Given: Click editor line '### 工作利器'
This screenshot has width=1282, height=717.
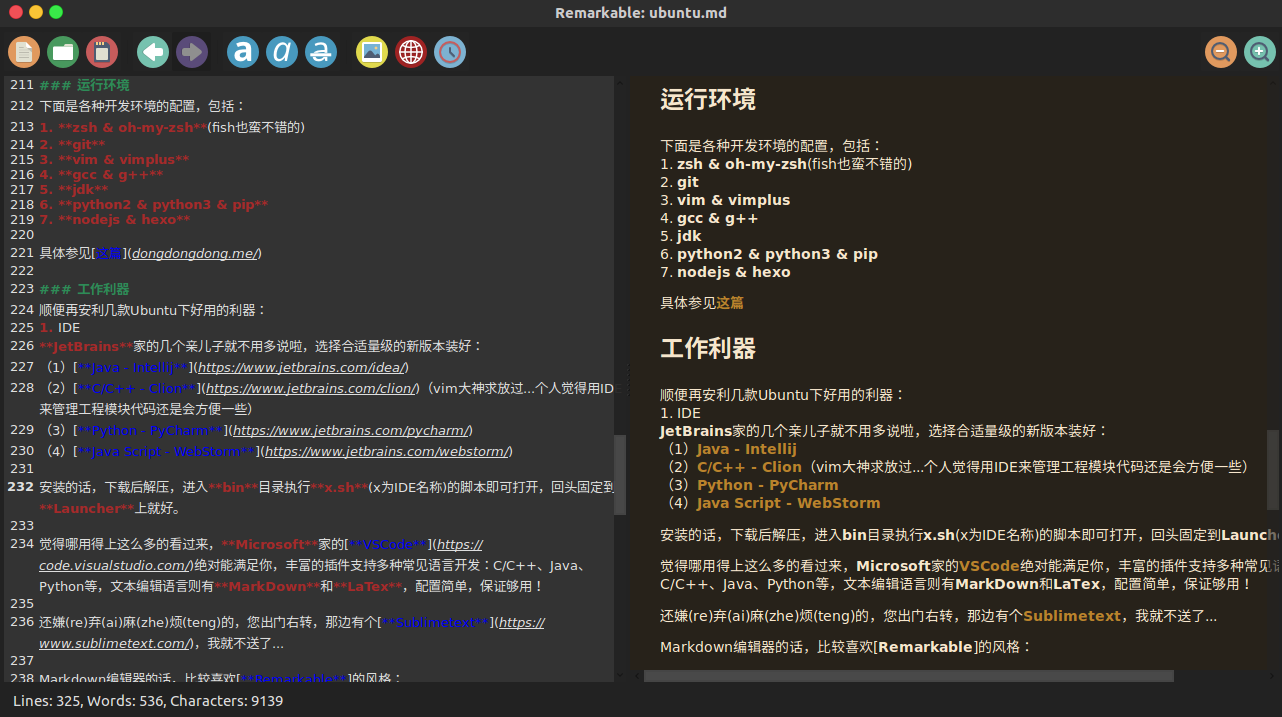Looking at the screenshot, I should click(85, 289).
